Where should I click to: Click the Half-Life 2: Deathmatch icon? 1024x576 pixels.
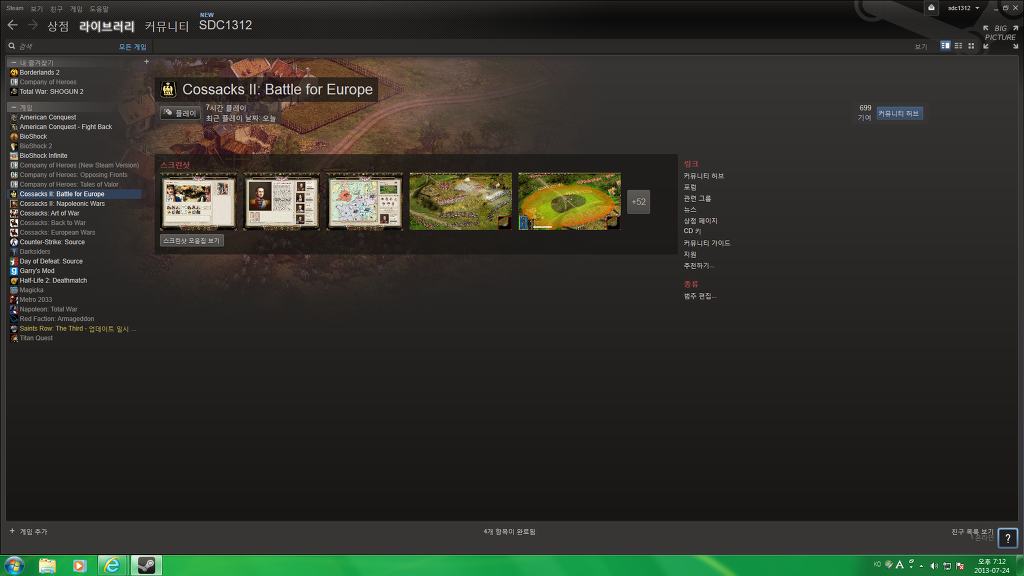tap(14, 280)
